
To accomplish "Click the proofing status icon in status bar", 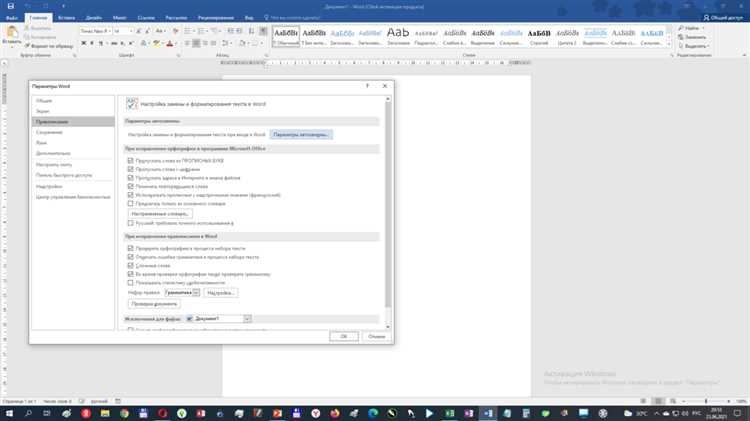I will pyautogui.click(x=82, y=401).
